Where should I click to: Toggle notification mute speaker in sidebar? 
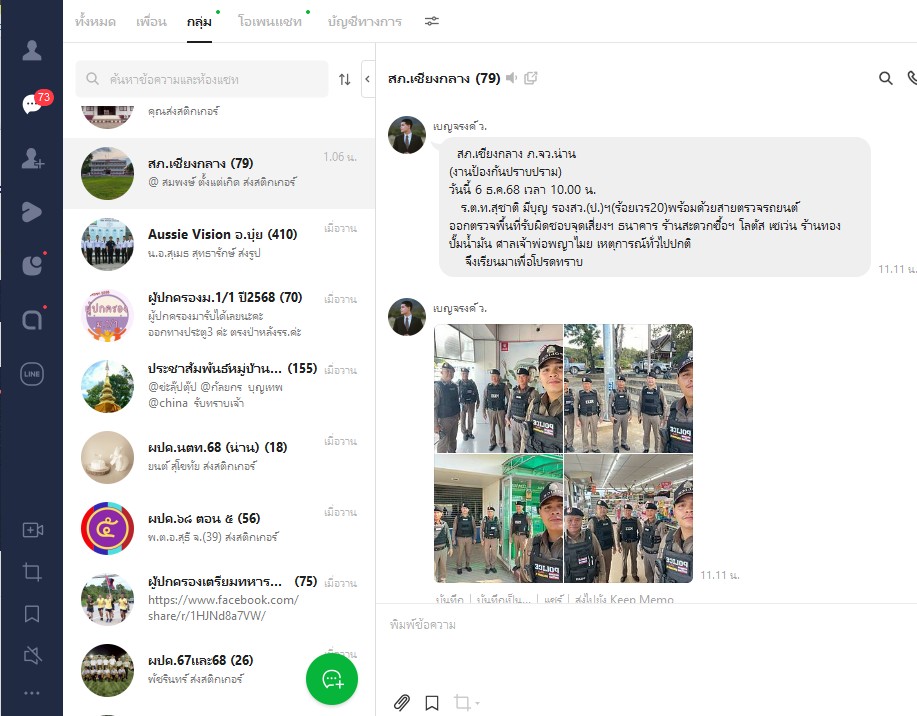tap(32, 655)
